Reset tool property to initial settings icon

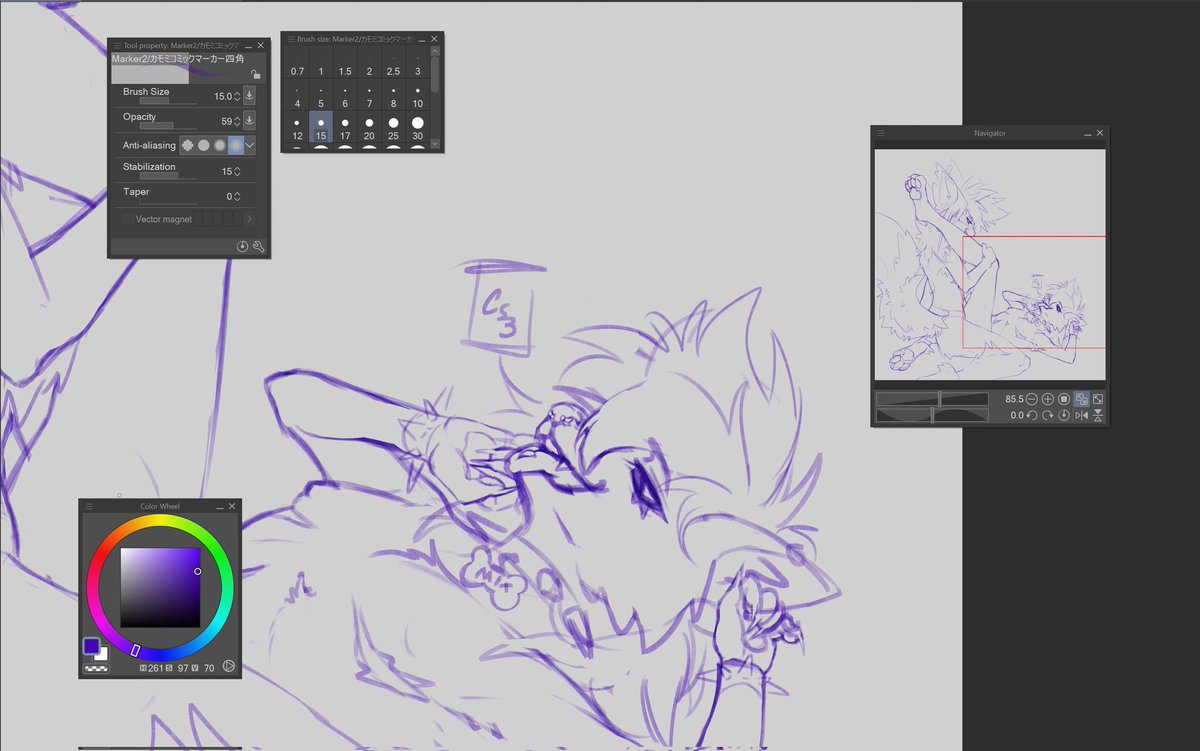point(242,247)
